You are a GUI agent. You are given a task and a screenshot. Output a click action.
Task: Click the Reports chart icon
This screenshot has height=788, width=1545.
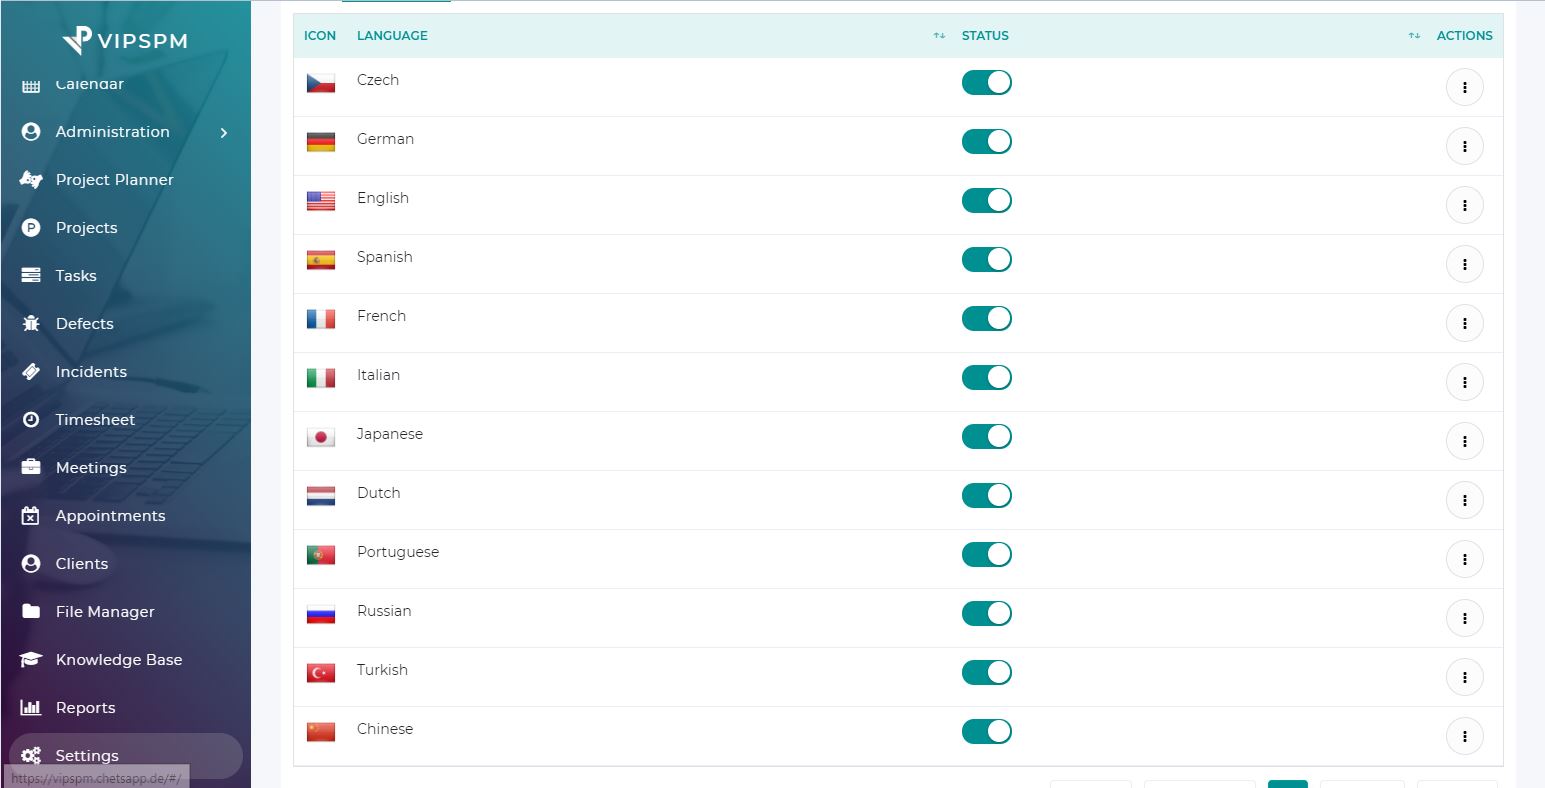31,708
